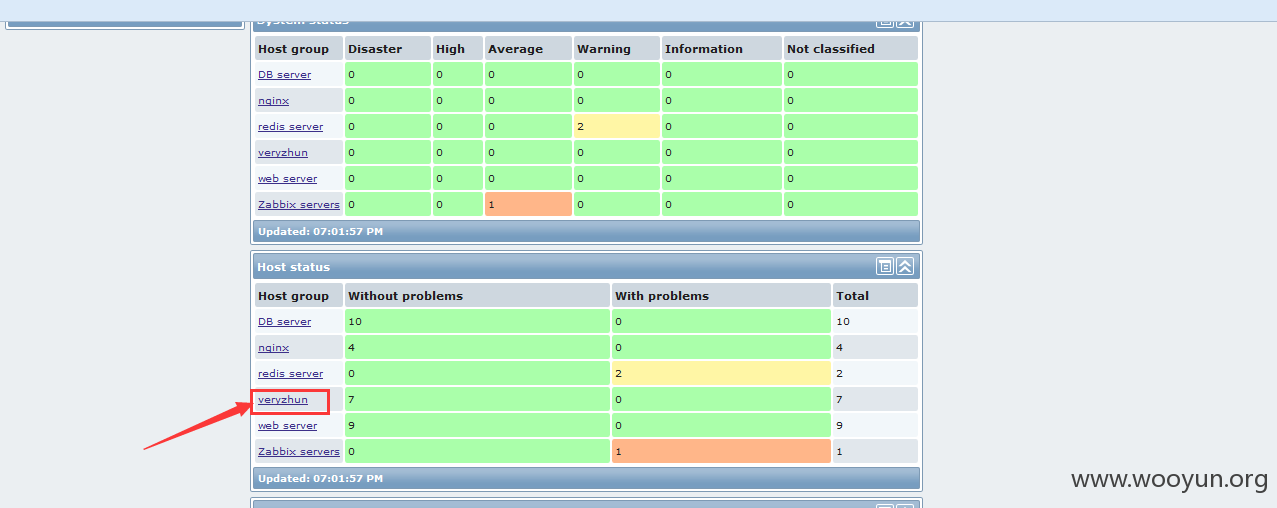Viewport: 1277px width, 508px height.
Task: Click Host group header in Host status table
Action: coord(298,295)
